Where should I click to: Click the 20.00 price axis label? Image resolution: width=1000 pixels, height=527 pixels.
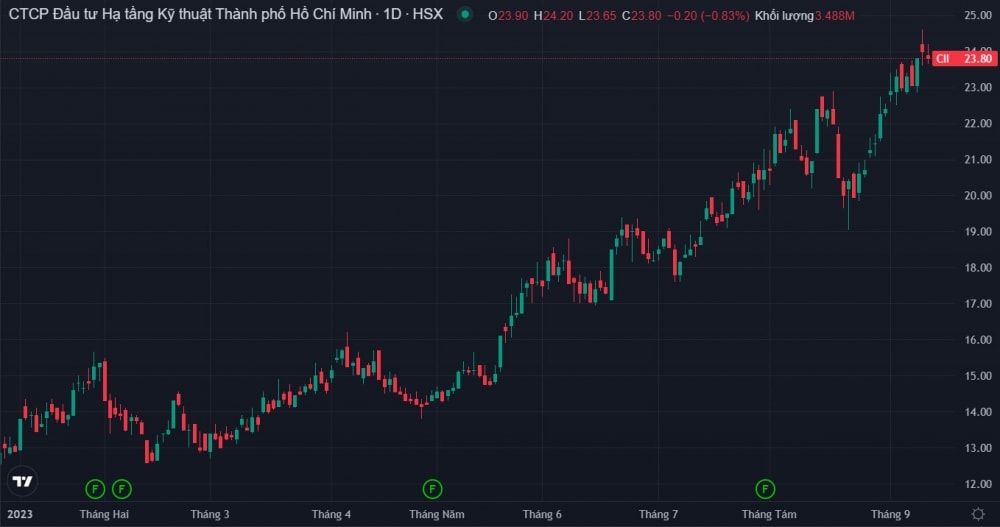click(978, 195)
